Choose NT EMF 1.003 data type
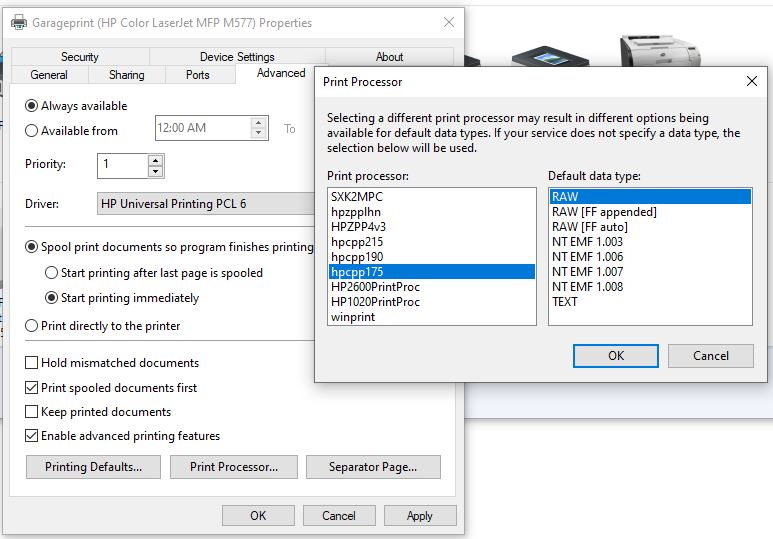This screenshot has width=773, height=539. (650, 242)
